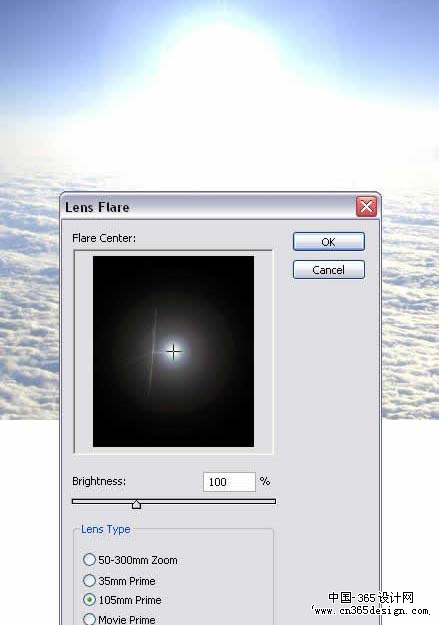Click the 中国-365设计网 watermark text

click(371, 597)
